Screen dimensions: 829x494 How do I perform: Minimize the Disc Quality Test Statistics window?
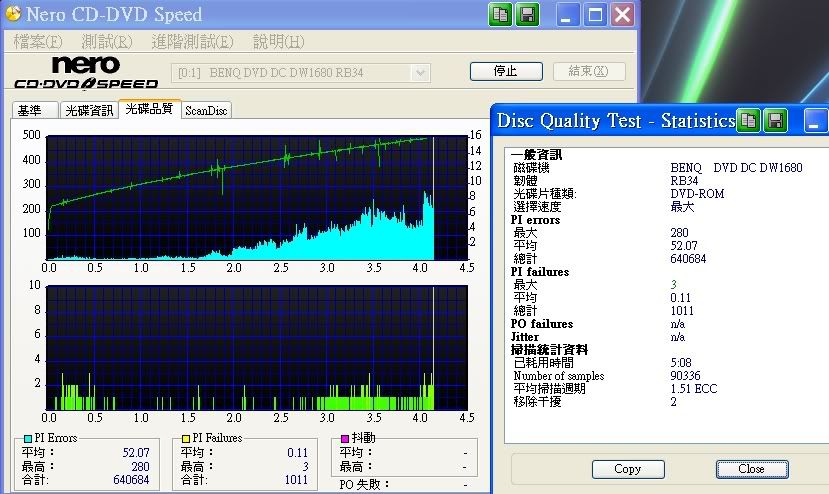click(816, 121)
